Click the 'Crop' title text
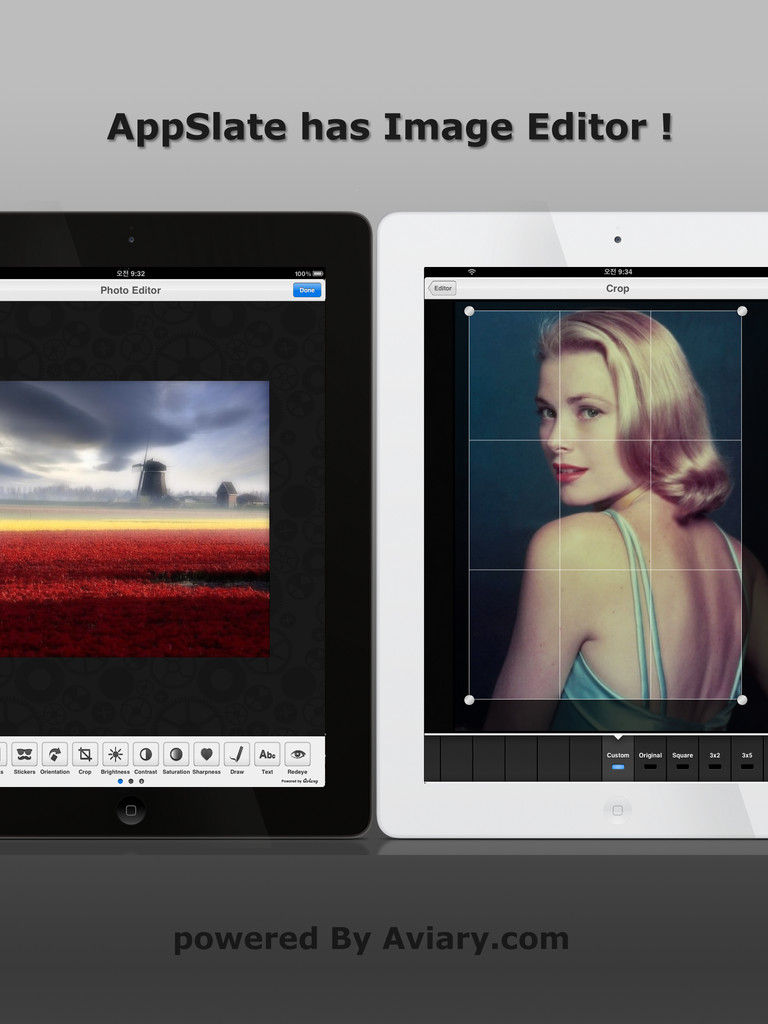Viewport: 768px width, 1024px height. pyautogui.click(x=618, y=288)
